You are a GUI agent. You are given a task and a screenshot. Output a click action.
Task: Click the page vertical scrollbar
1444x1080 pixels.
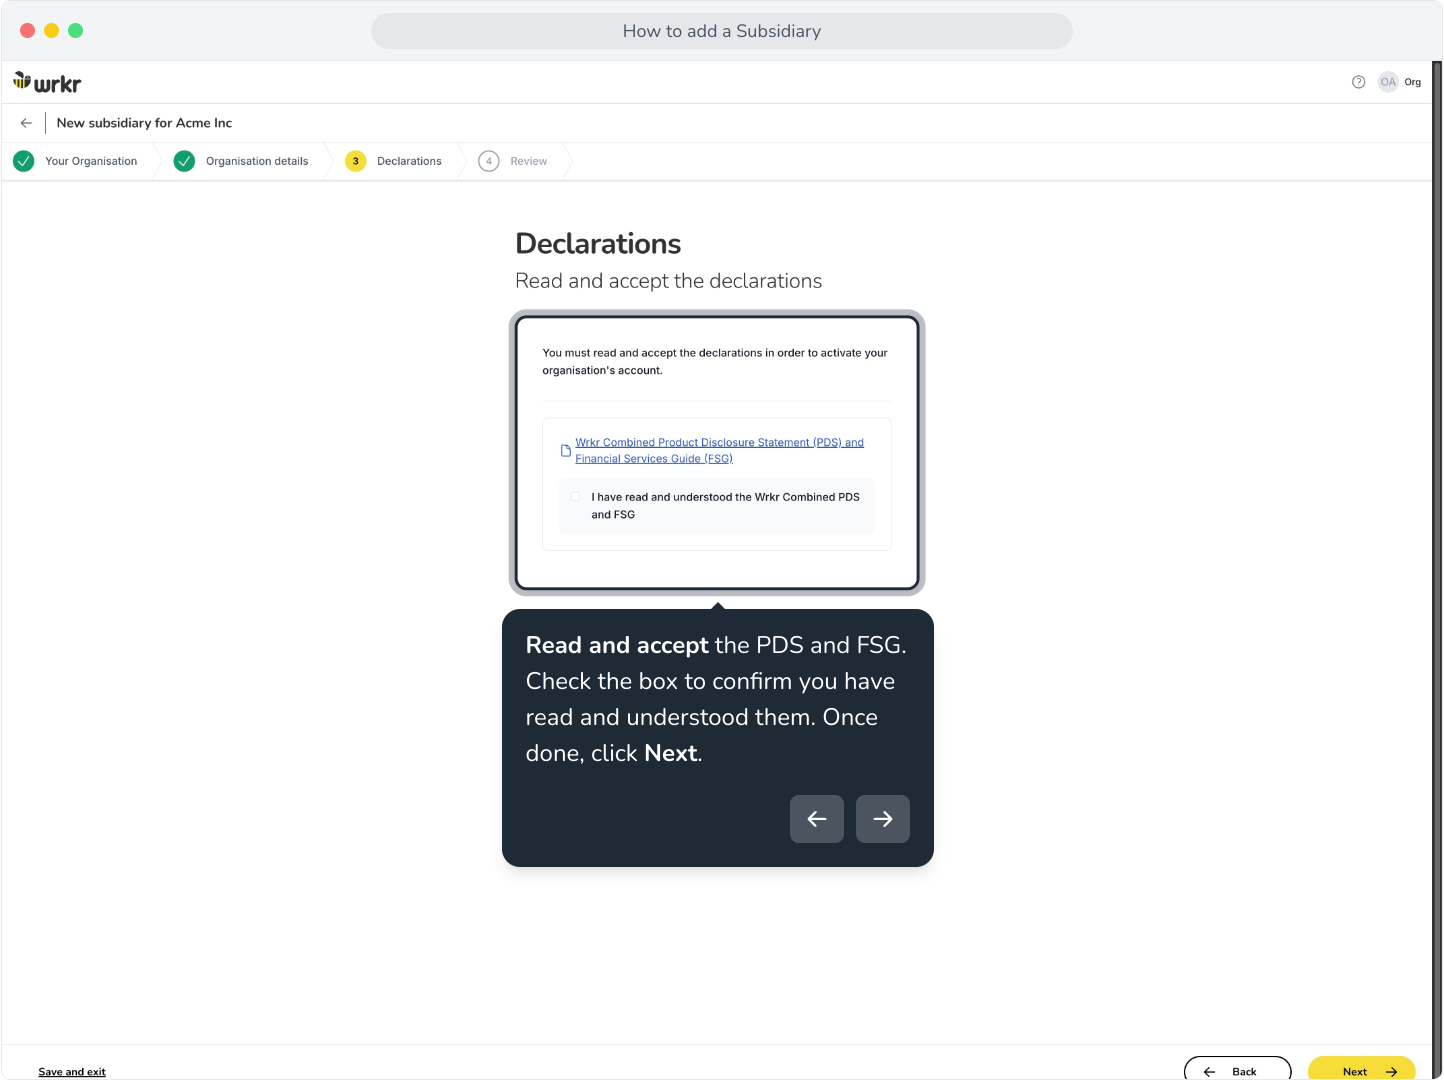(x=1437, y=570)
